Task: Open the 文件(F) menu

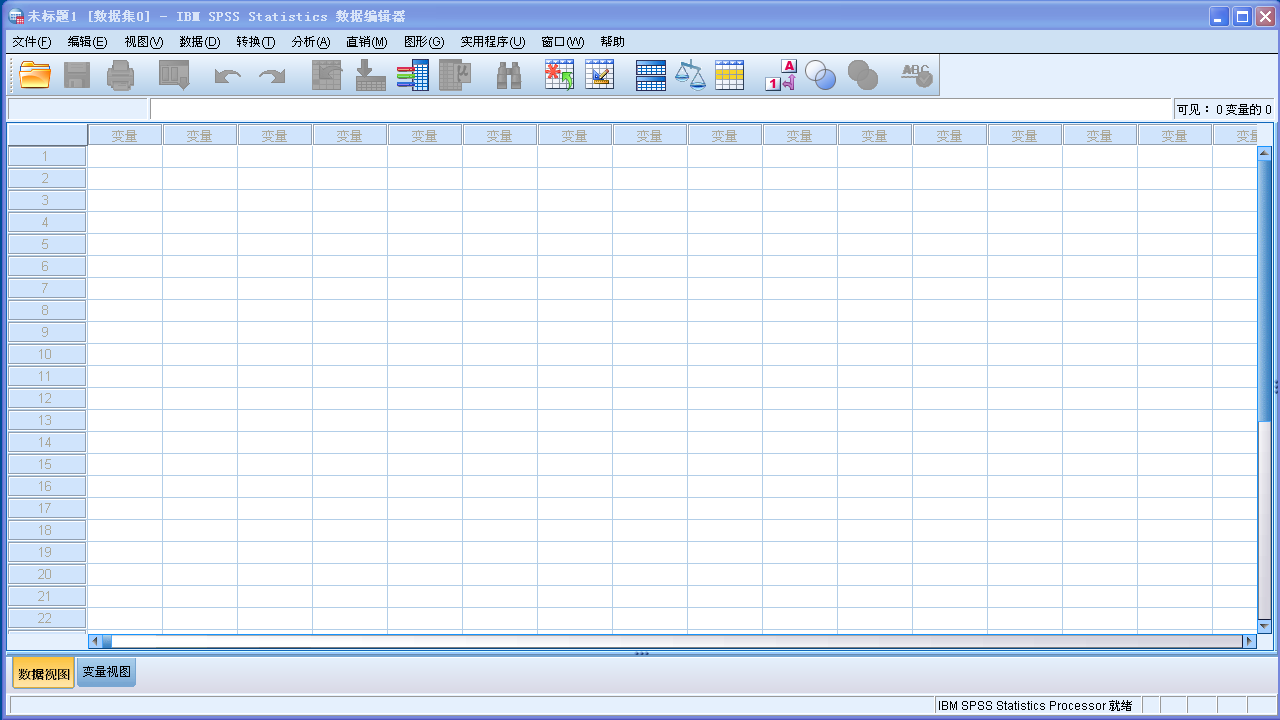Action: tap(31, 42)
